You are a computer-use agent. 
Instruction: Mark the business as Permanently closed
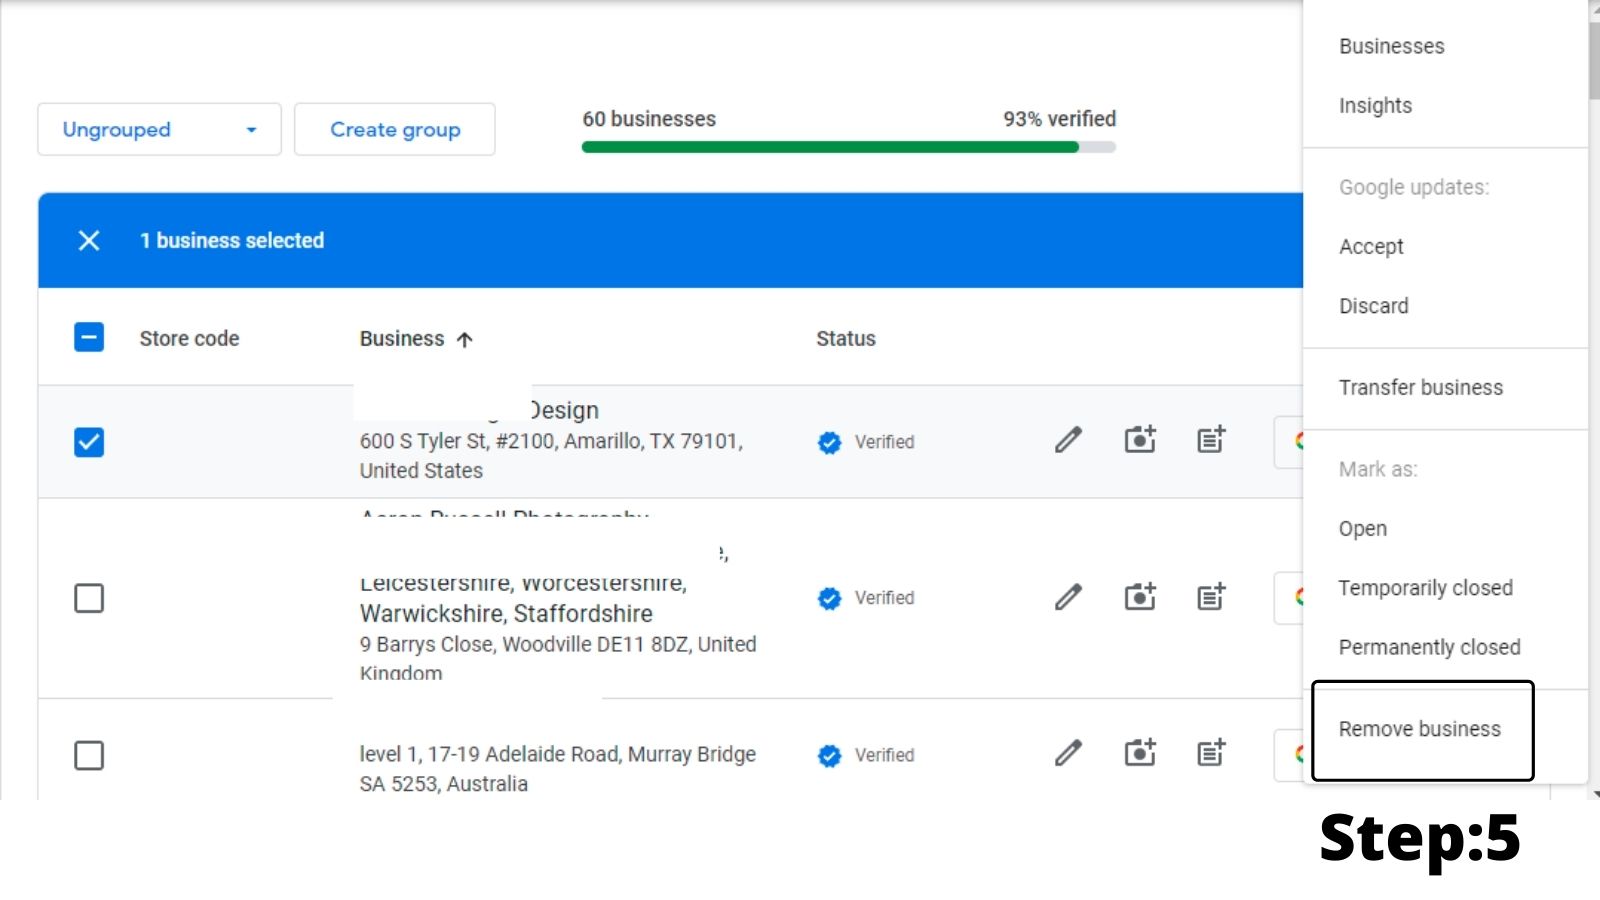click(x=1429, y=647)
